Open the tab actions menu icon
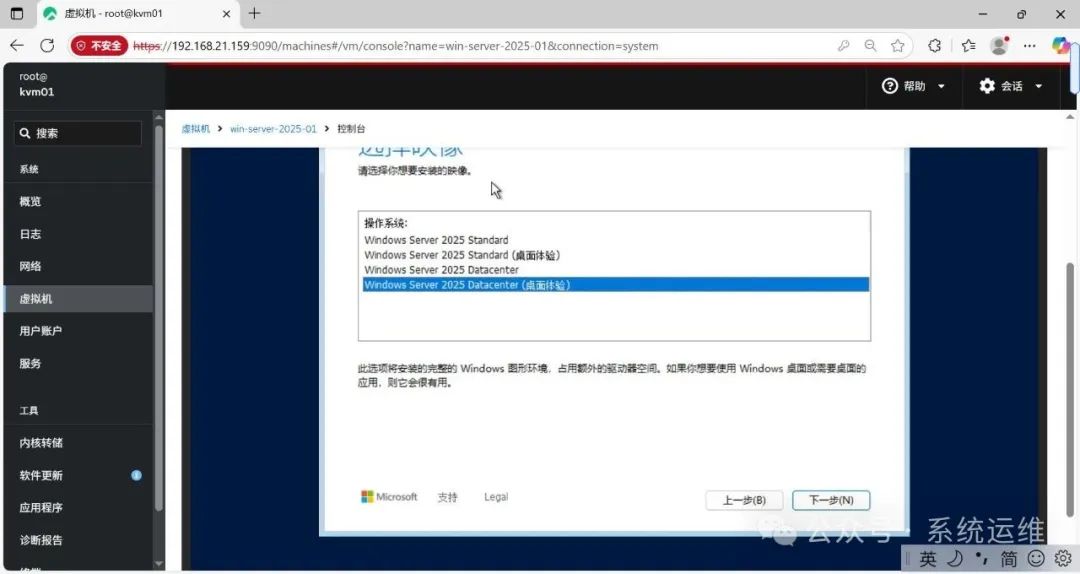Viewport: 1080px width, 574px height. pyautogui.click(x=17, y=13)
